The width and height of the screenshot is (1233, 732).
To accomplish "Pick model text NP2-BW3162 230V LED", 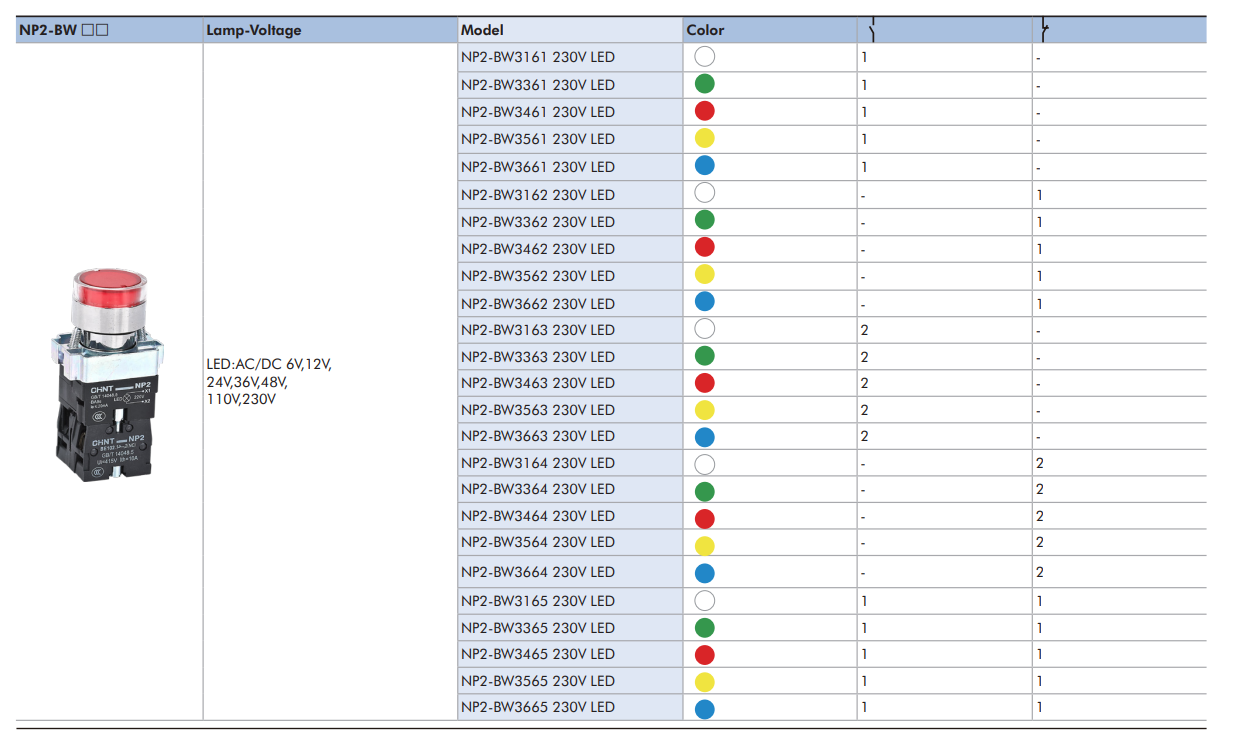I will click(x=538, y=195).
